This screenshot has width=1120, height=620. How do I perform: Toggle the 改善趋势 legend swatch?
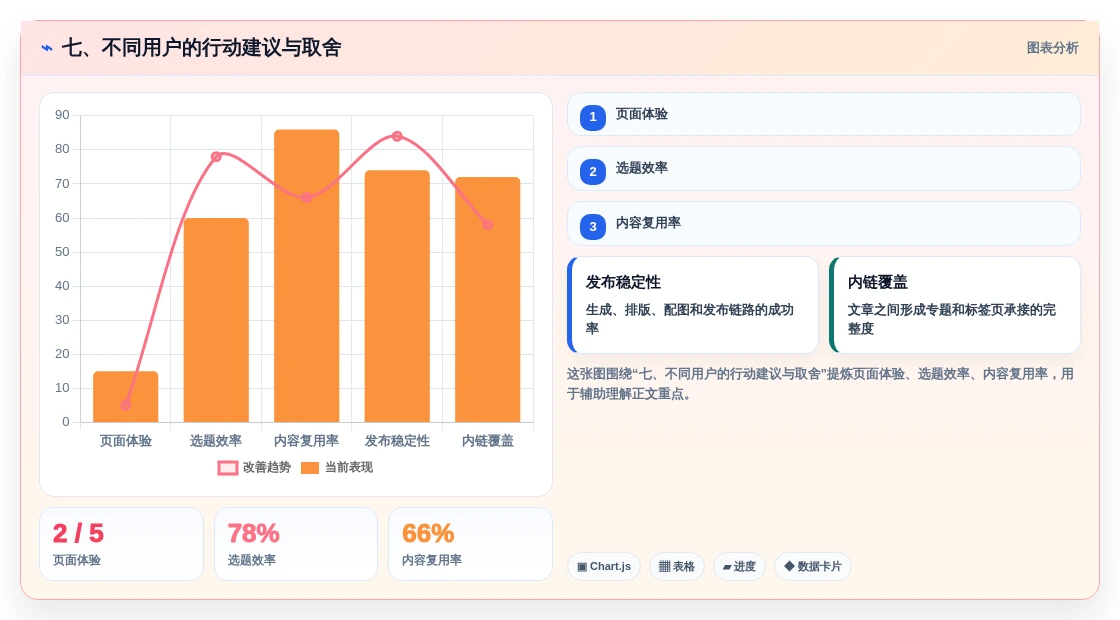[x=228, y=468]
